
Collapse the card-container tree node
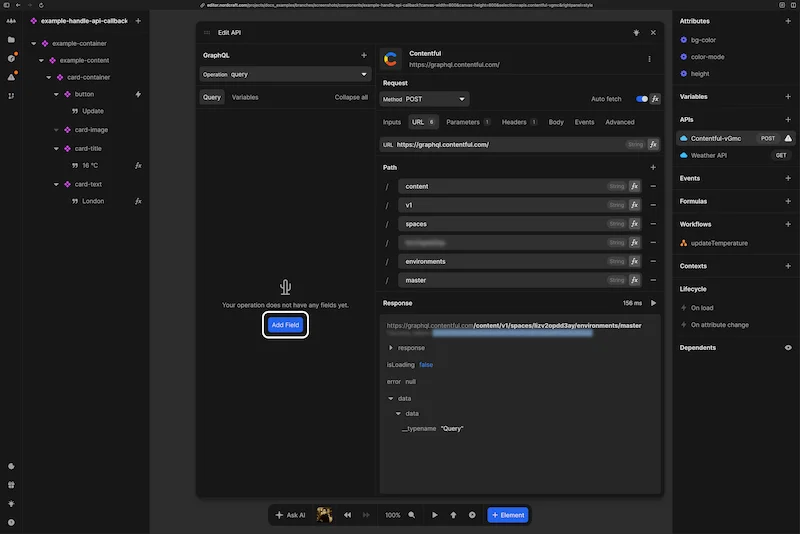pos(49,78)
